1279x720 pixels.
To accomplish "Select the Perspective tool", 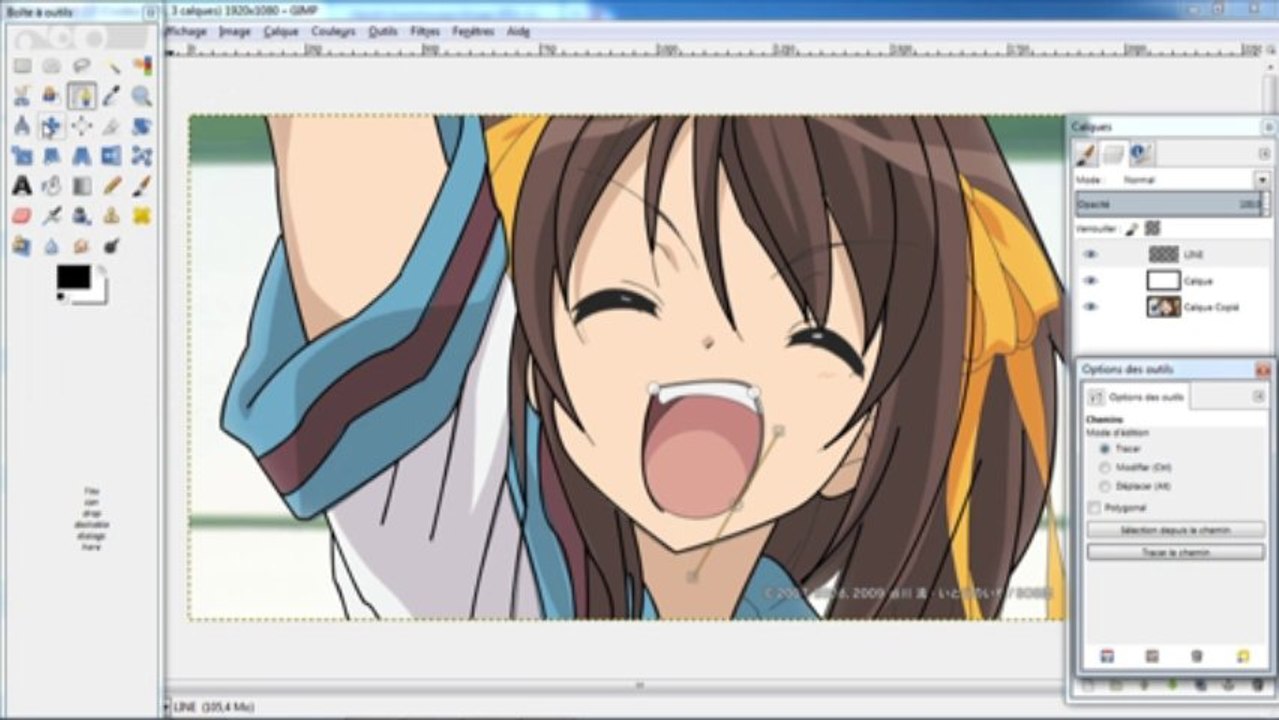I will [x=82, y=156].
